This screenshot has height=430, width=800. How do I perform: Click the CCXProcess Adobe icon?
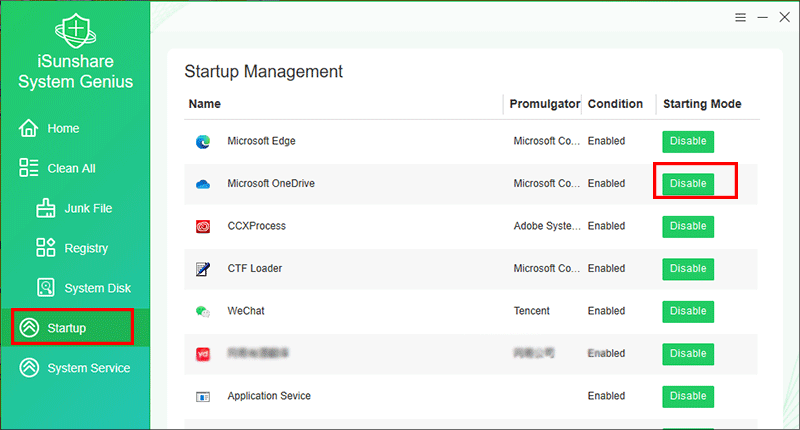[203, 226]
